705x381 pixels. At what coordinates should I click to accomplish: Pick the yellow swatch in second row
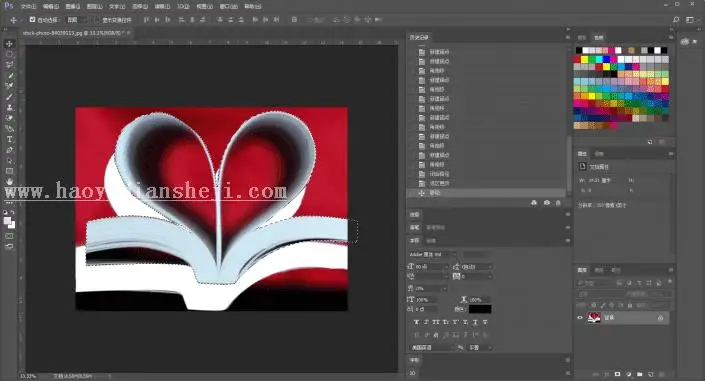point(585,59)
